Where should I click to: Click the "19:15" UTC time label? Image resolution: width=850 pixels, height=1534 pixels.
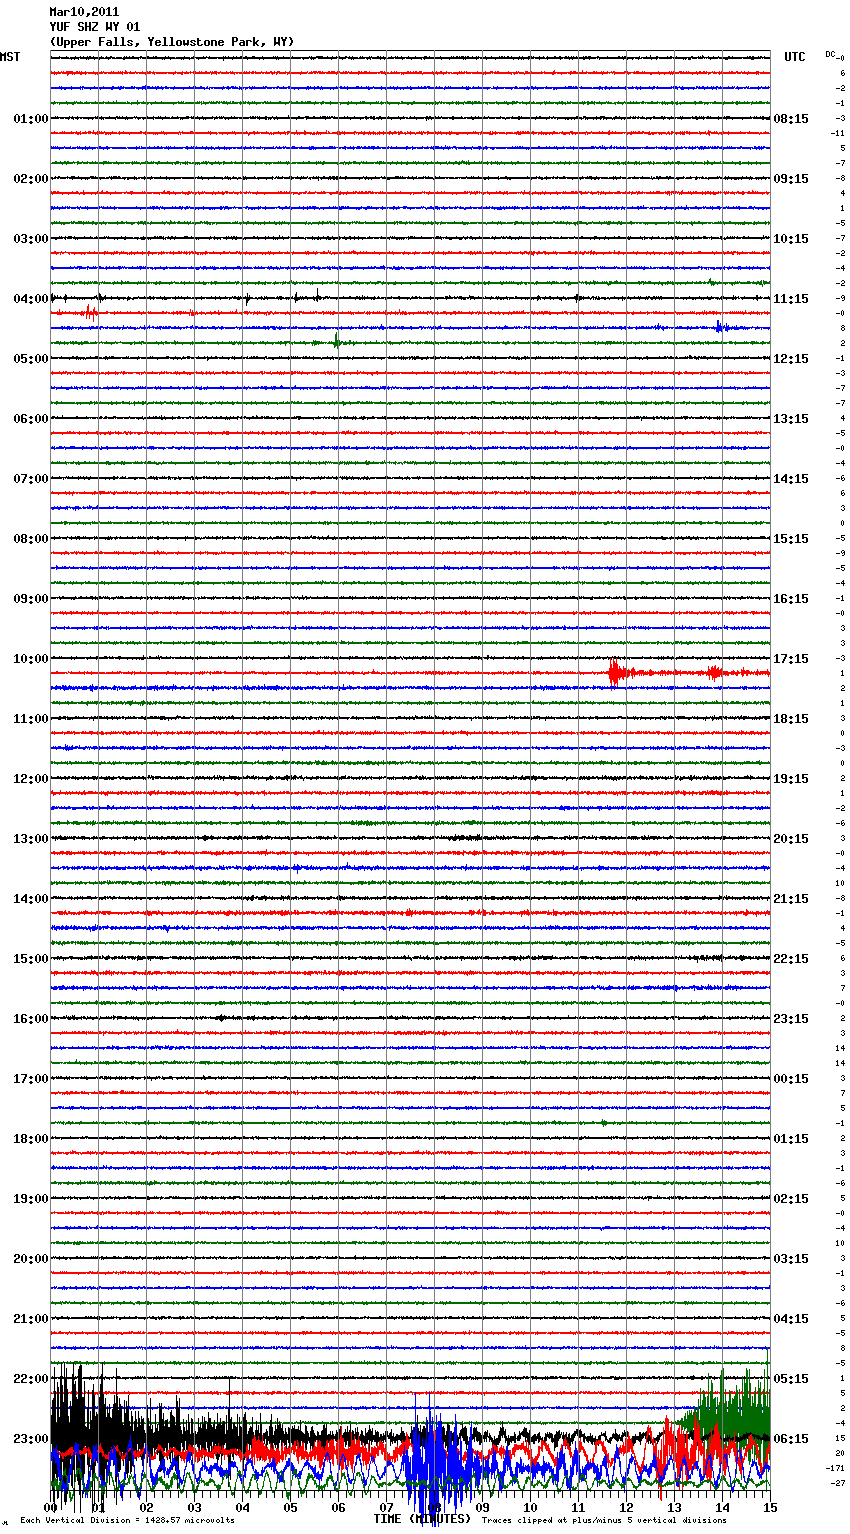click(x=791, y=779)
